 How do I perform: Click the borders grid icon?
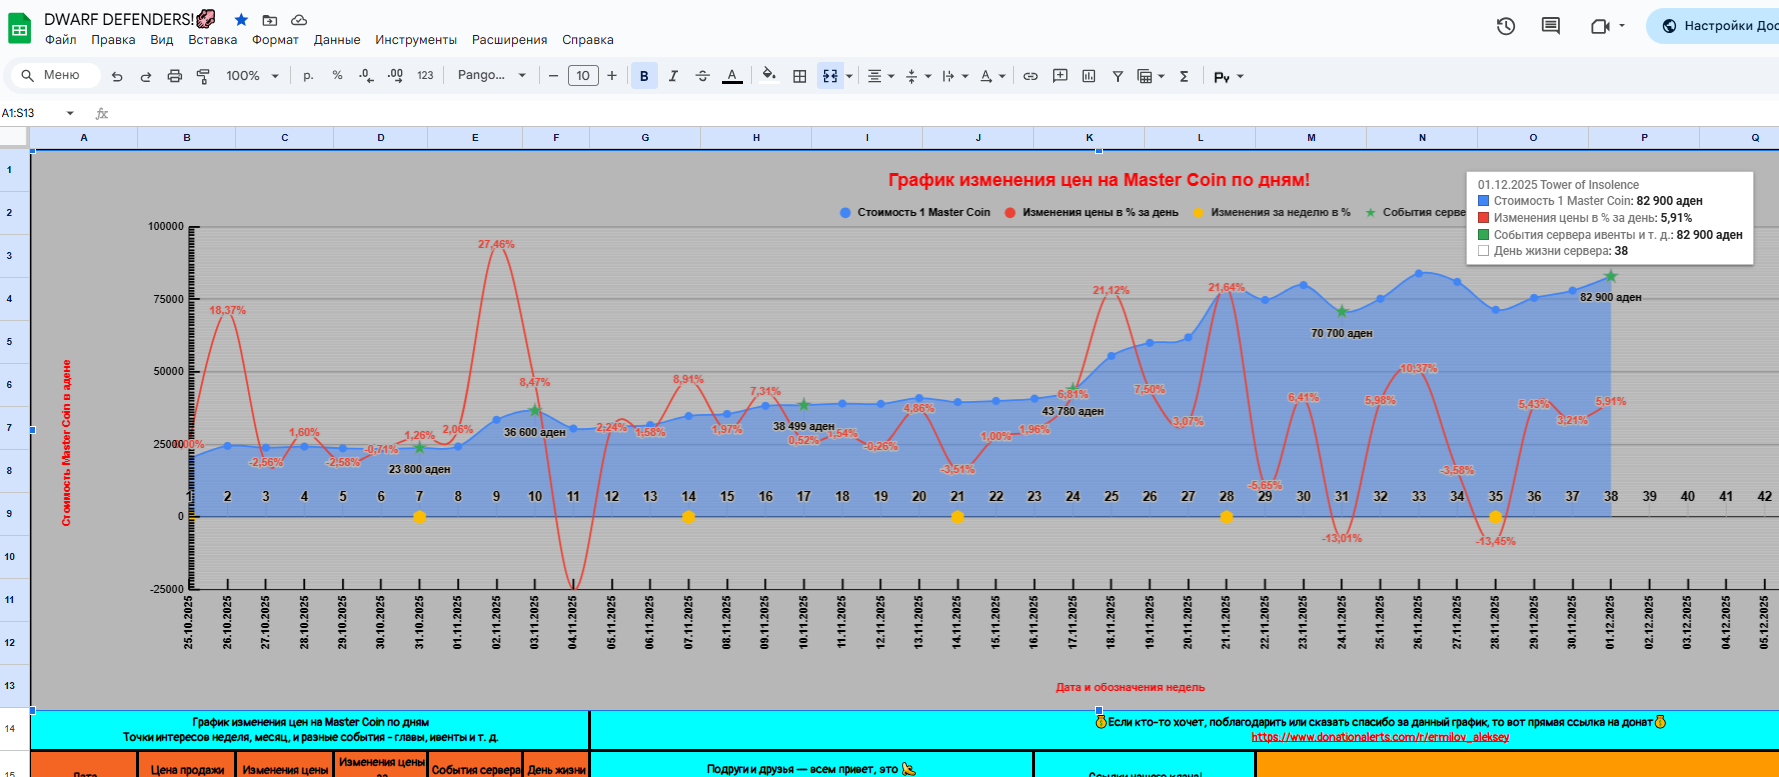tap(800, 76)
